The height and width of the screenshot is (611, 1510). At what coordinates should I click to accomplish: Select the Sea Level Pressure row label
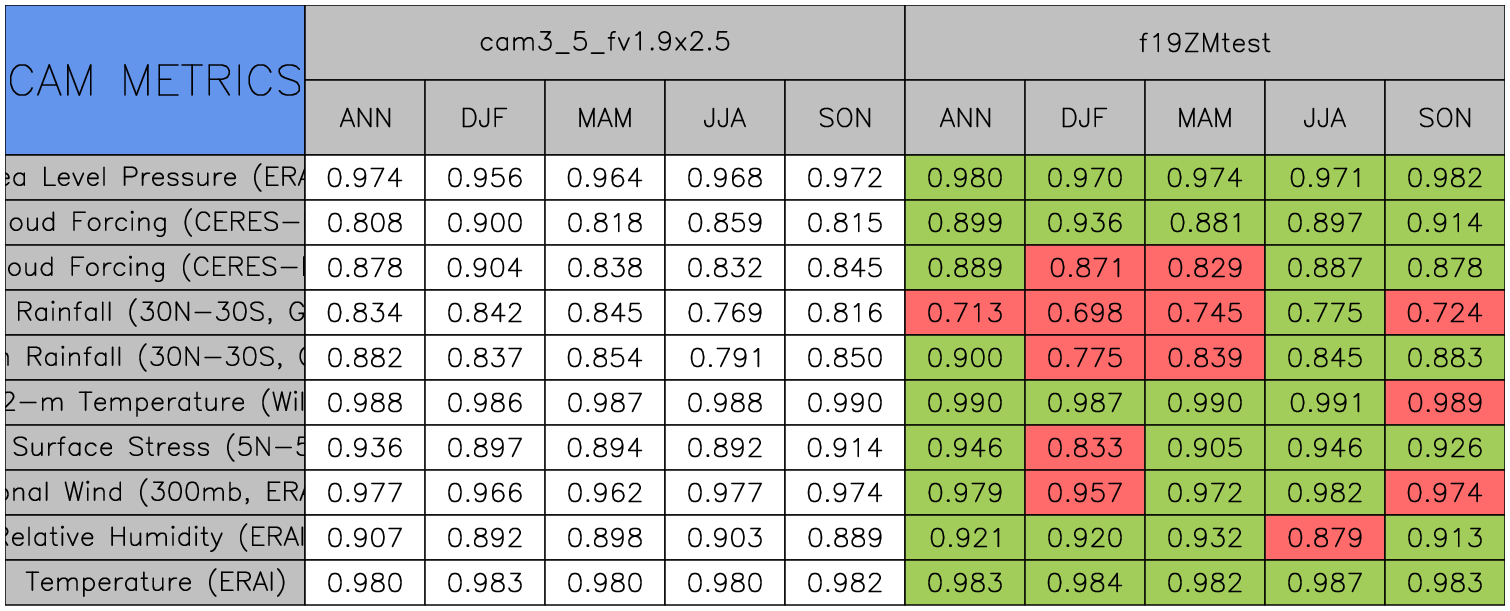tap(154, 178)
